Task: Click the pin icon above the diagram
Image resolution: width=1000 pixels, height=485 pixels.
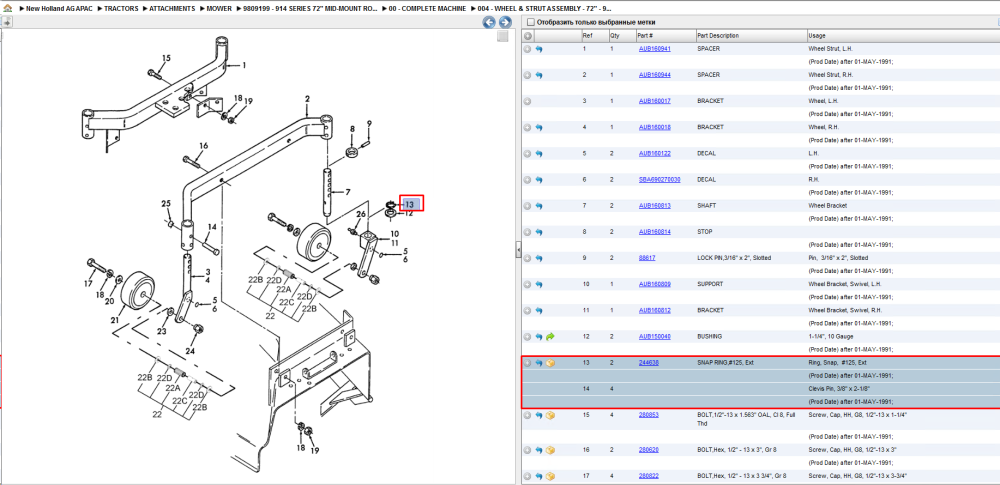Action: pyautogui.click(x=6, y=22)
